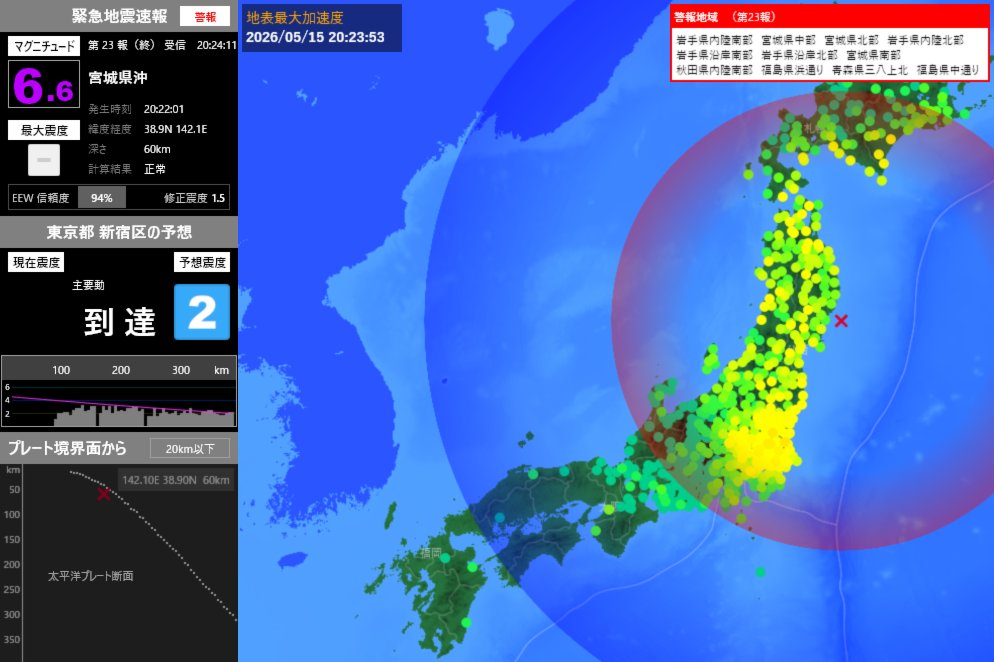The width and height of the screenshot is (994, 662).
Task: Click the red X on the plate cross-section
Action: click(x=103, y=493)
